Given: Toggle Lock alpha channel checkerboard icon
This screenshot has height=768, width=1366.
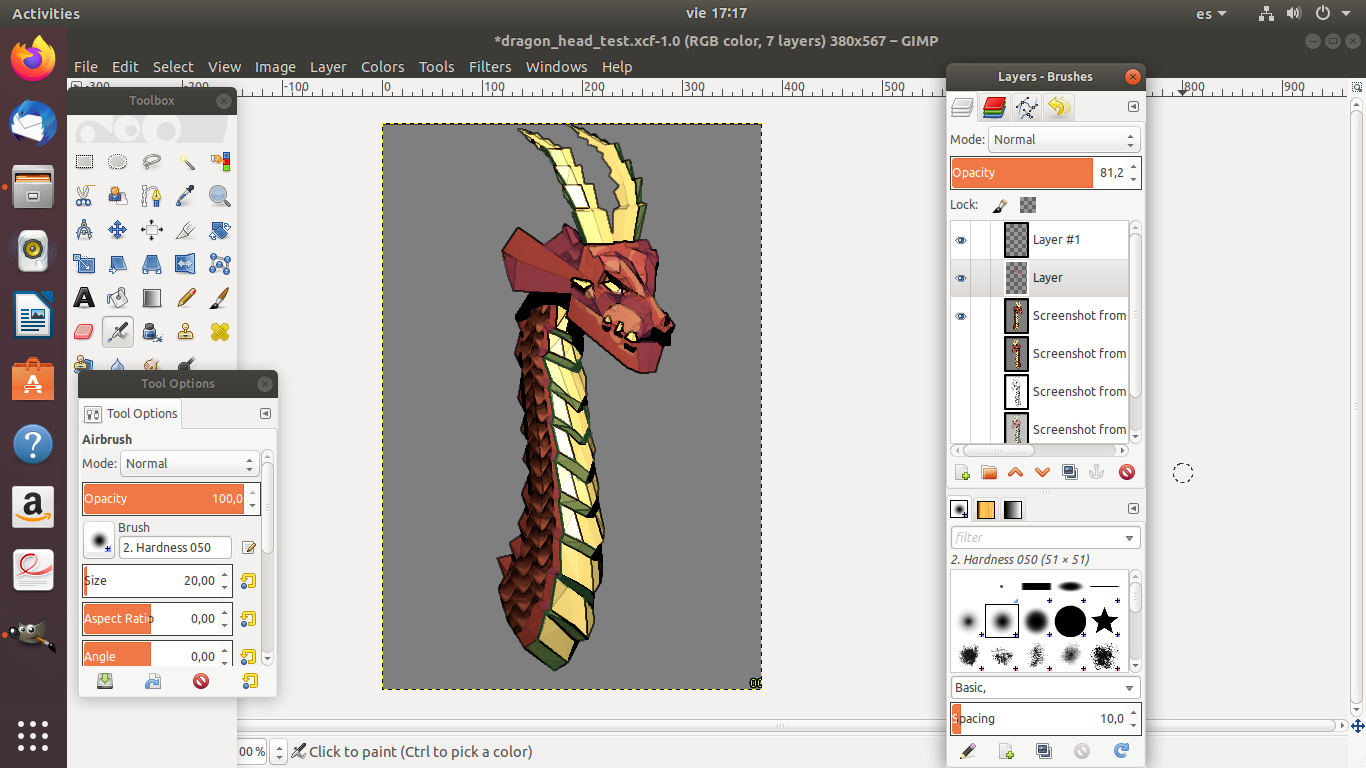Looking at the screenshot, I should click(1028, 205).
